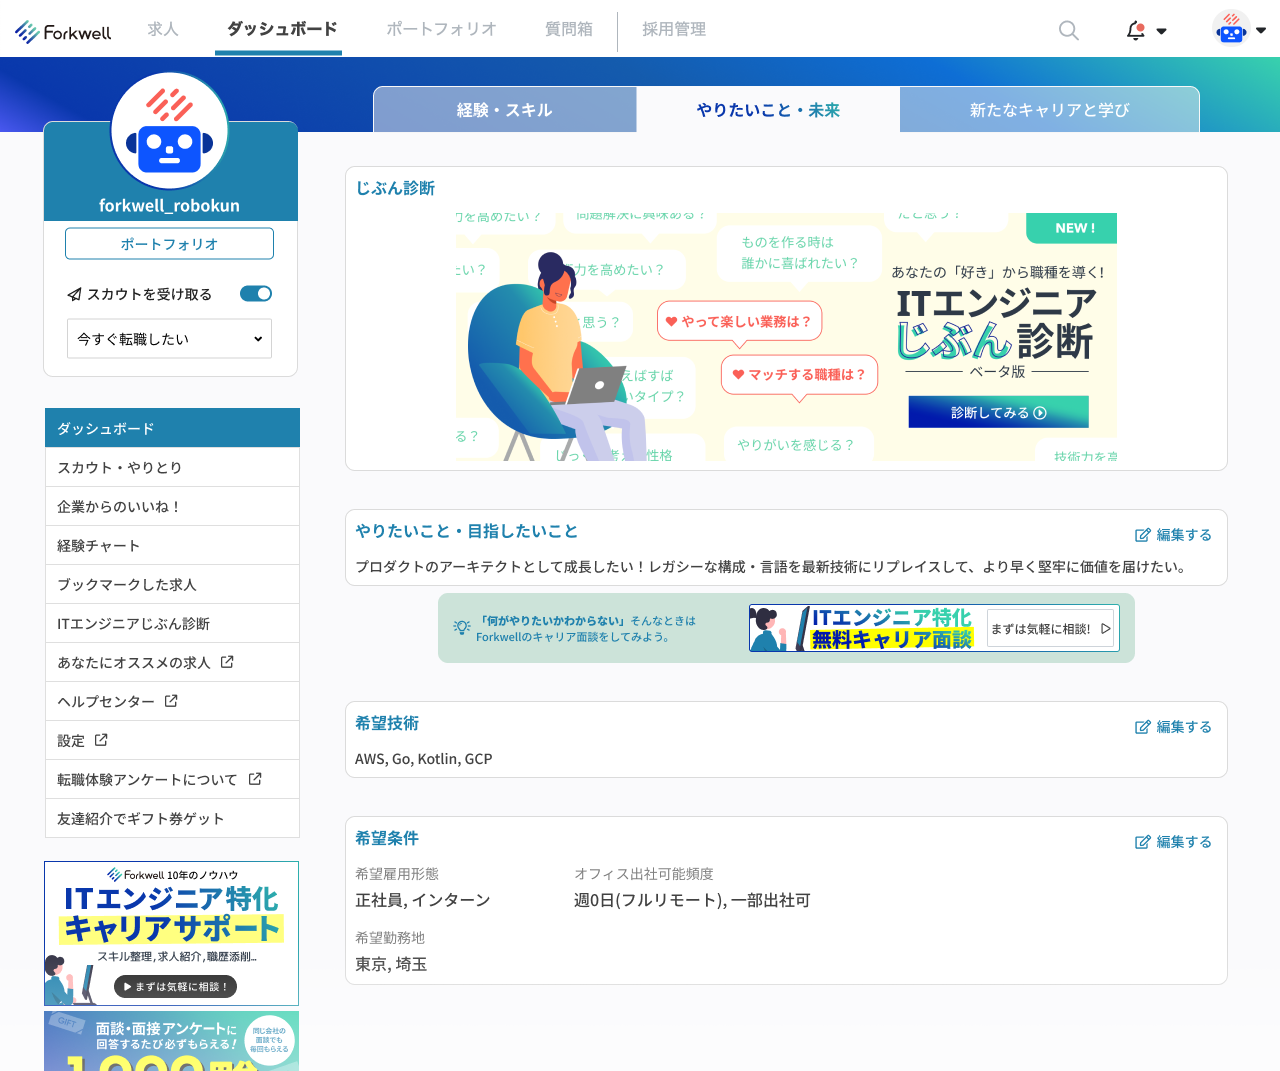
Task: Click the paper plane scout icon
Action: tap(74, 294)
